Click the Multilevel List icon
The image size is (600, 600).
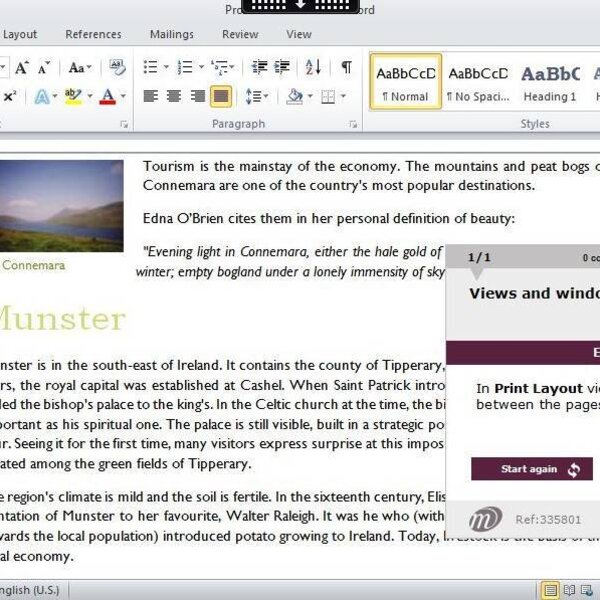219,67
